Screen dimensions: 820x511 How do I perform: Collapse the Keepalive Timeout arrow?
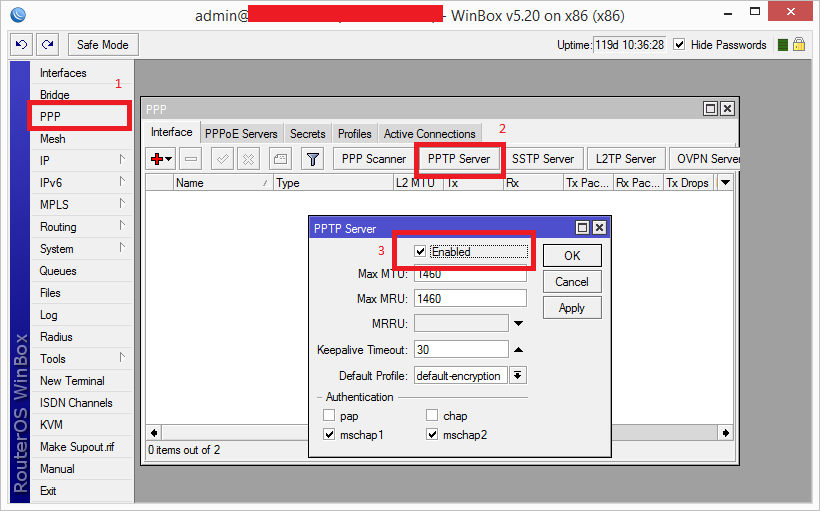click(518, 349)
